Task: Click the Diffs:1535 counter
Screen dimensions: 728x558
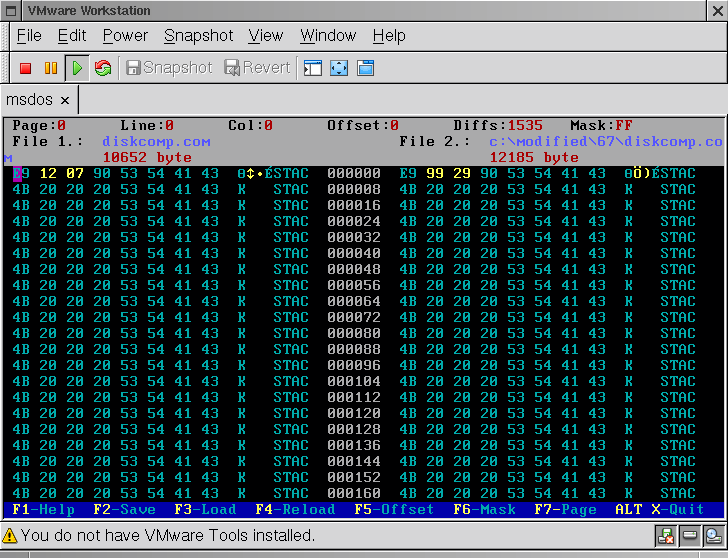Action: (x=498, y=125)
